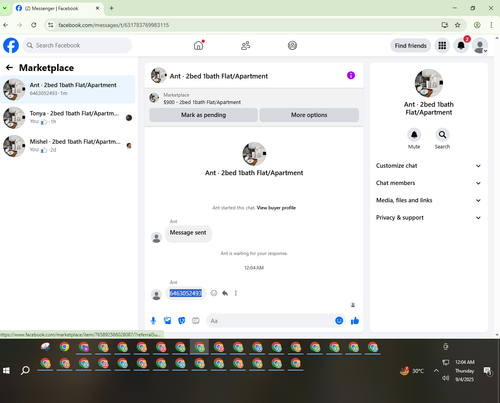Open the apps grid menu icon

442,45
